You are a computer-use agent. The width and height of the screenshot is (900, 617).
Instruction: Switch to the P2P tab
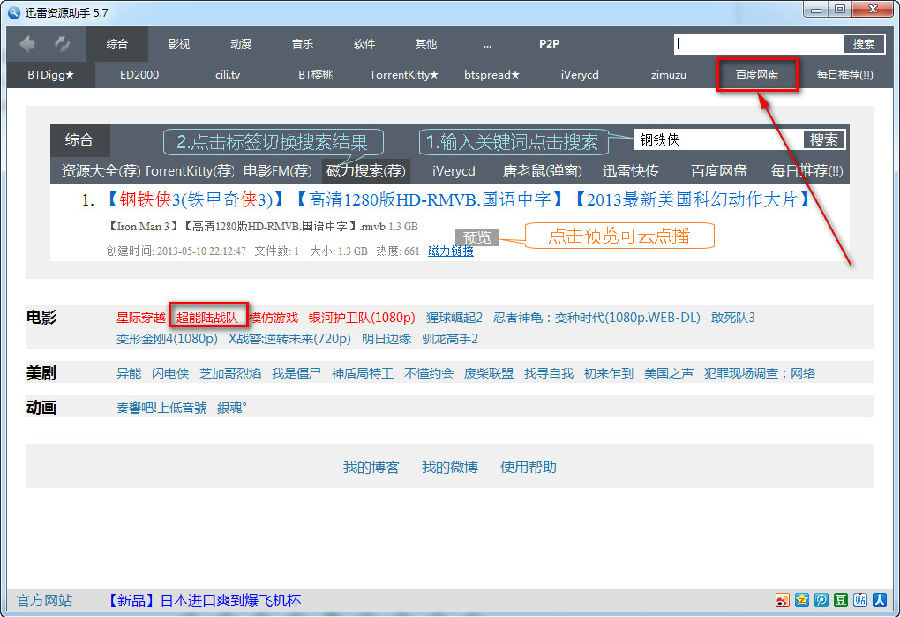(x=549, y=44)
